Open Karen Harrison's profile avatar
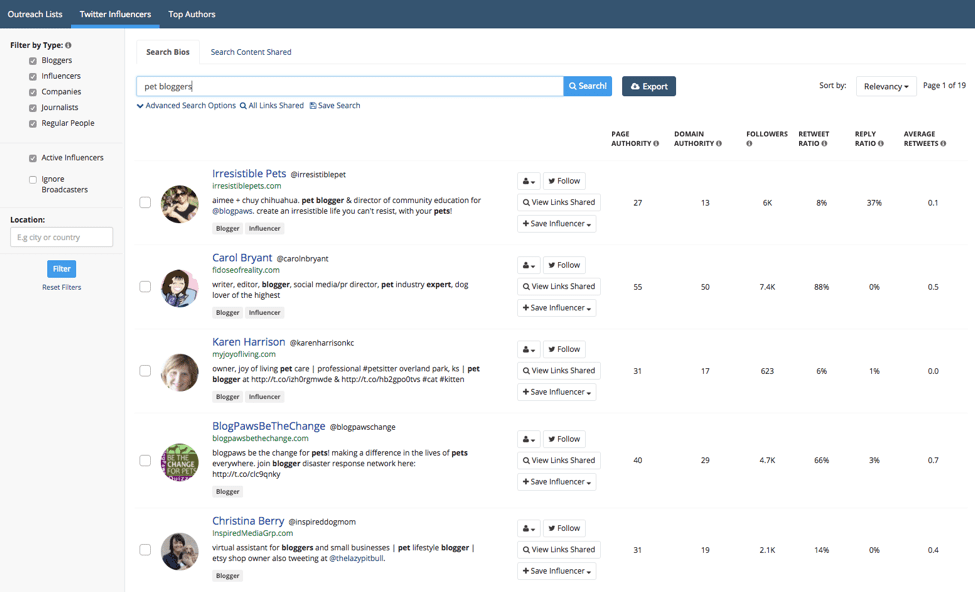This screenshot has width=975, height=592. (x=180, y=372)
